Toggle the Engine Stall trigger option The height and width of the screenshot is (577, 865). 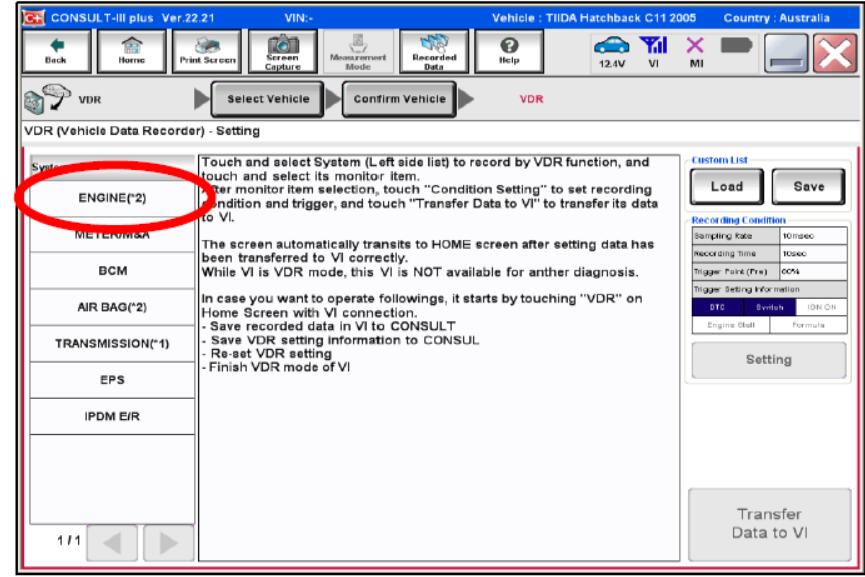tap(731, 325)
